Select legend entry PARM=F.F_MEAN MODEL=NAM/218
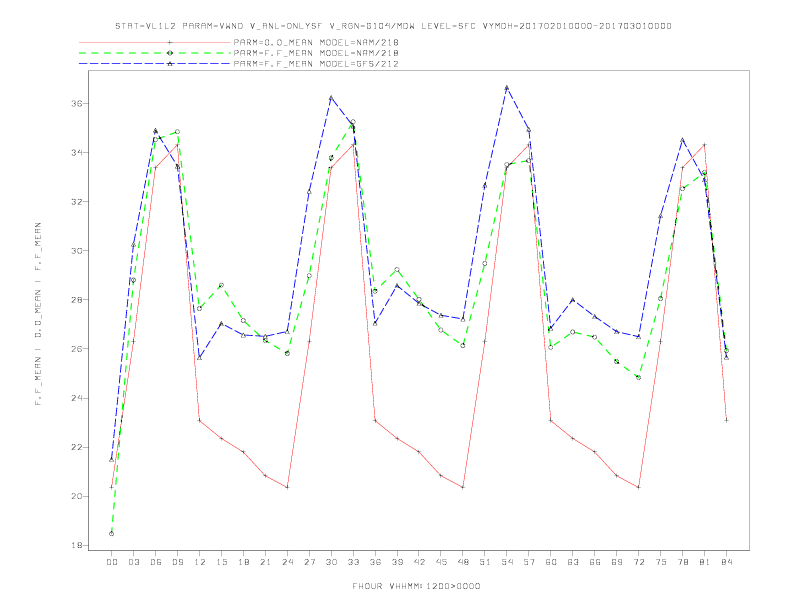 pos(316,53)
